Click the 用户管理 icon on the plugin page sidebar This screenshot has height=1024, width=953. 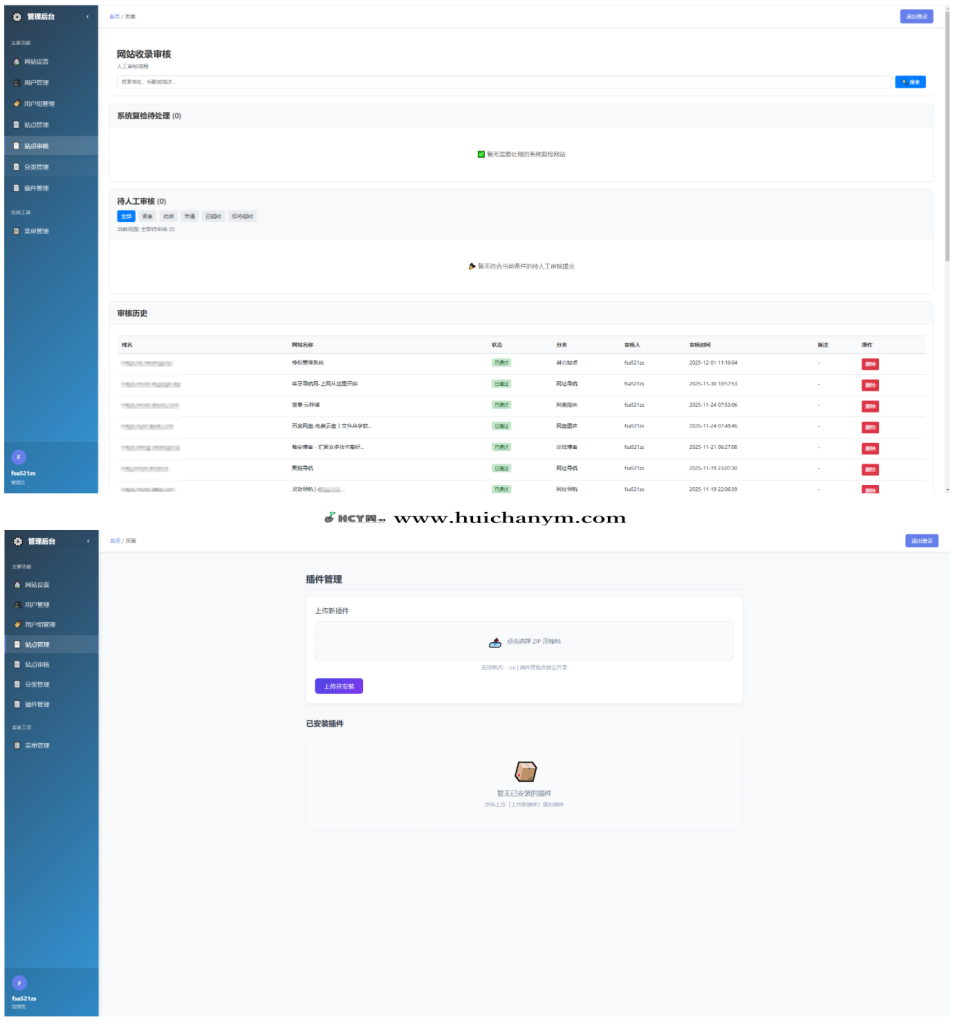(x=16, y=605)
